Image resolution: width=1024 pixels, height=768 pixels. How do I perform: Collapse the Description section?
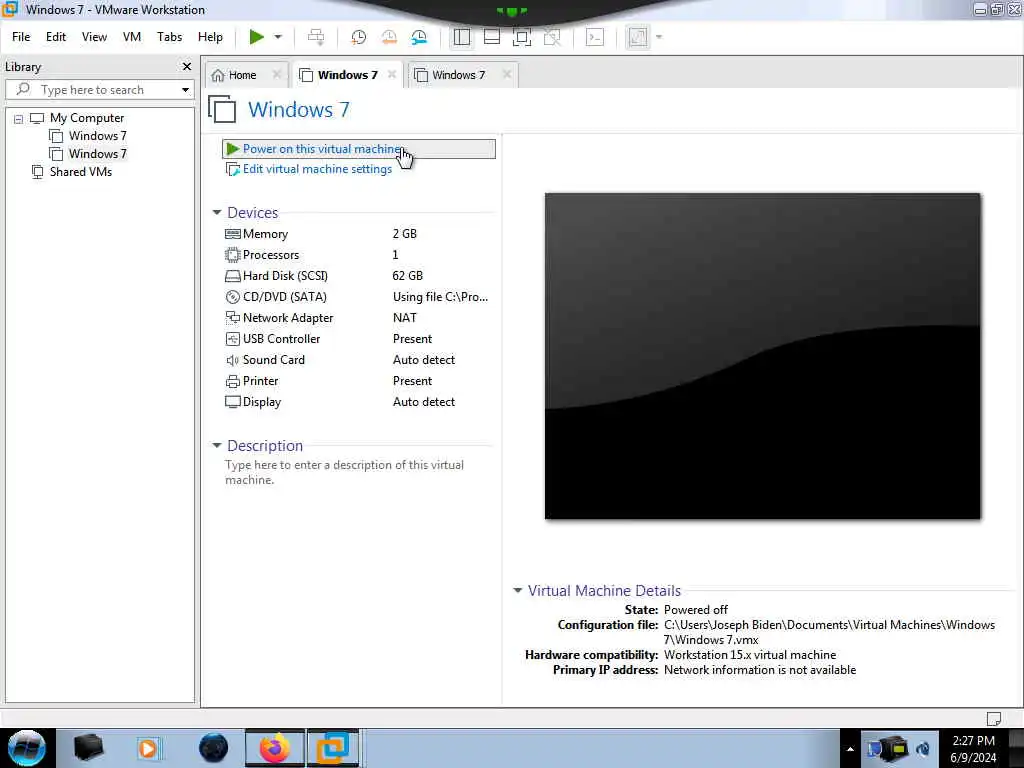(217, 445)
